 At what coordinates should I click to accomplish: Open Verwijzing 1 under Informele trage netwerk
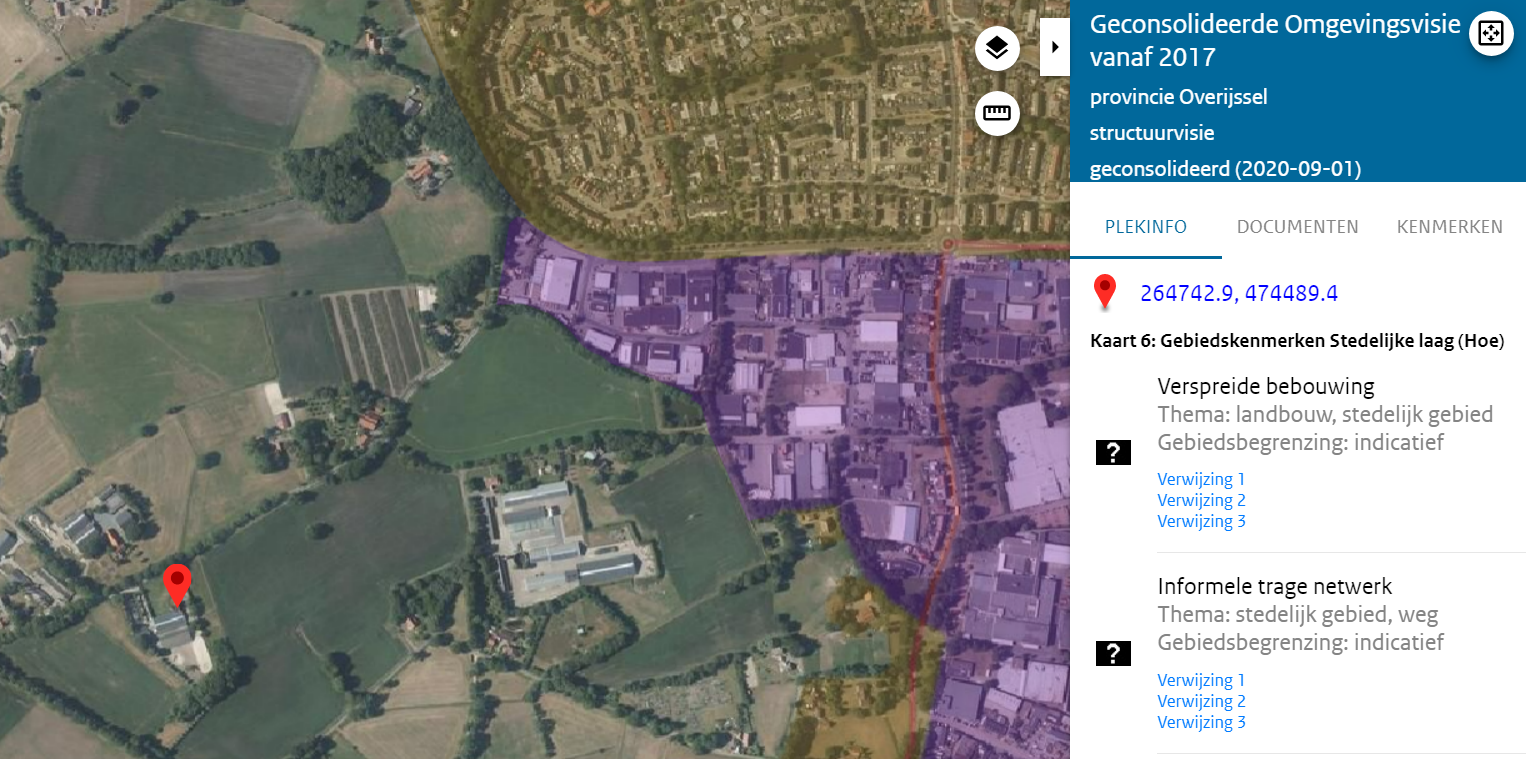pos(1201,680)
